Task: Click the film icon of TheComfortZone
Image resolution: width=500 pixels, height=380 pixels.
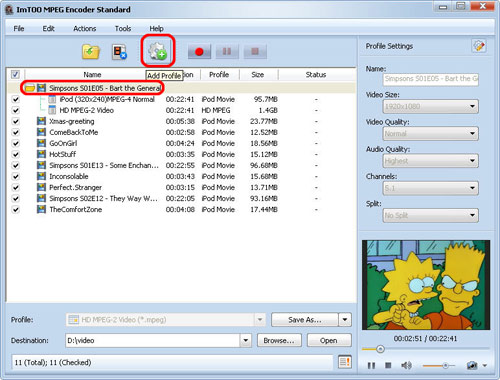Action: pyautogui.click(x=41, y=209)
